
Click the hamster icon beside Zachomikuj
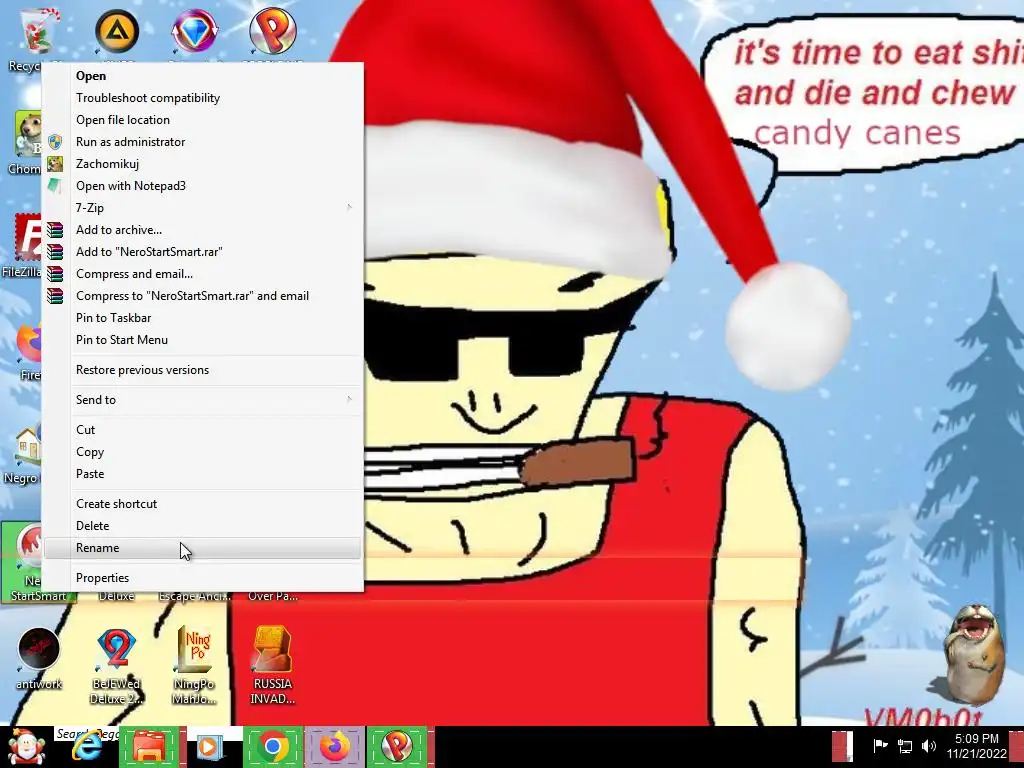55,164
